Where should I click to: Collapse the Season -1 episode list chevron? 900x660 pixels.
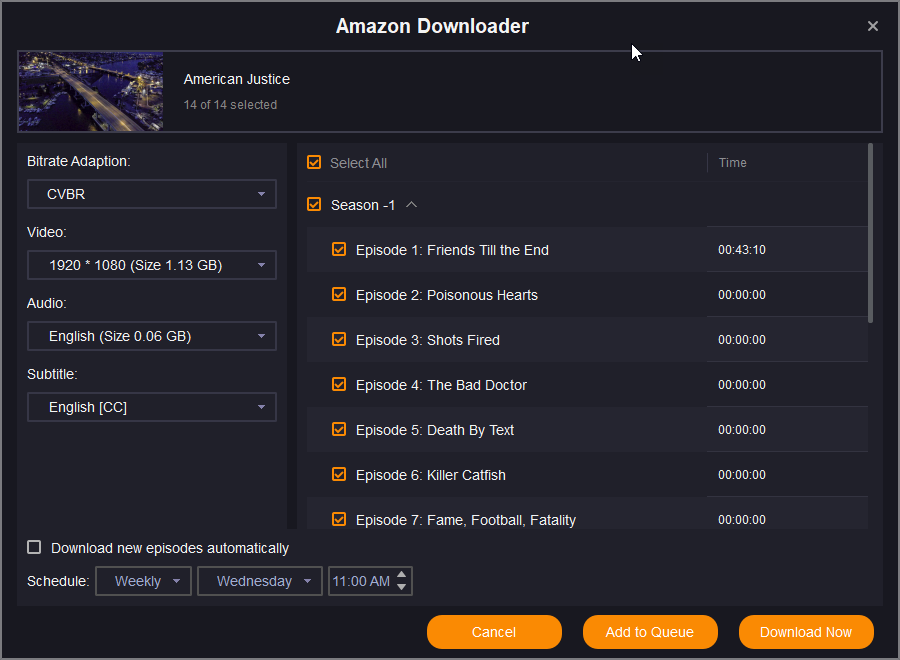coord(412,204)
